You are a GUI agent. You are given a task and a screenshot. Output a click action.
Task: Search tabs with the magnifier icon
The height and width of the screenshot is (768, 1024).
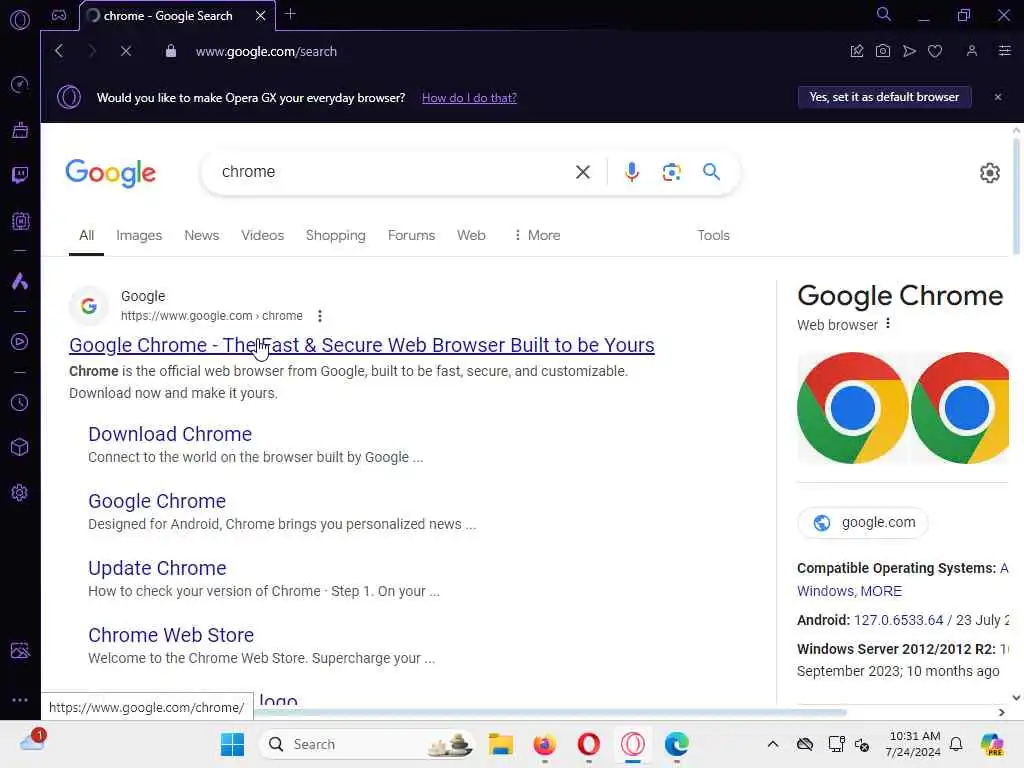pyautogui.click(x=884, y=14)
